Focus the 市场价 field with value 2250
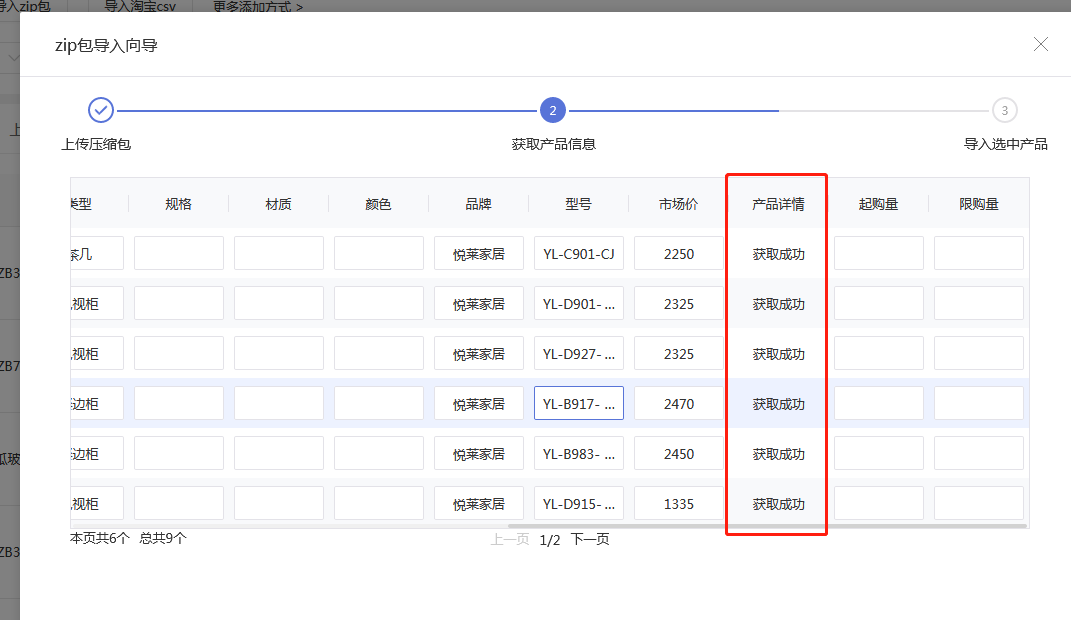Image resolution: width=1071 pixels, height=620 pixels. (x=678, y=254)
